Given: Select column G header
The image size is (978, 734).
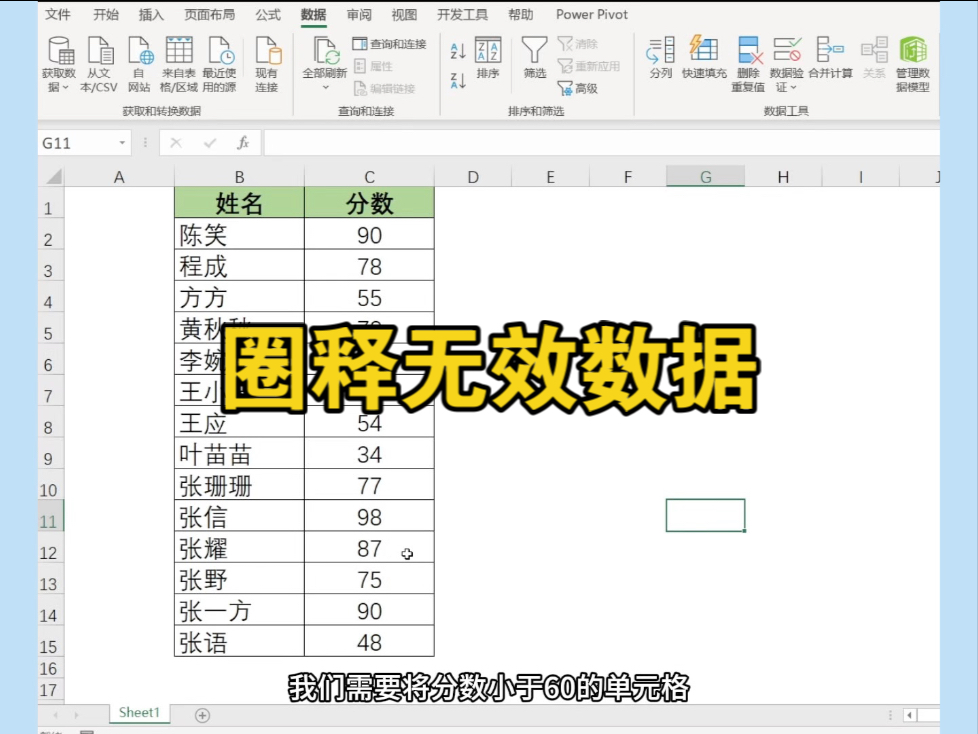Looking at the screenshot, I should (x=705, y=177).
